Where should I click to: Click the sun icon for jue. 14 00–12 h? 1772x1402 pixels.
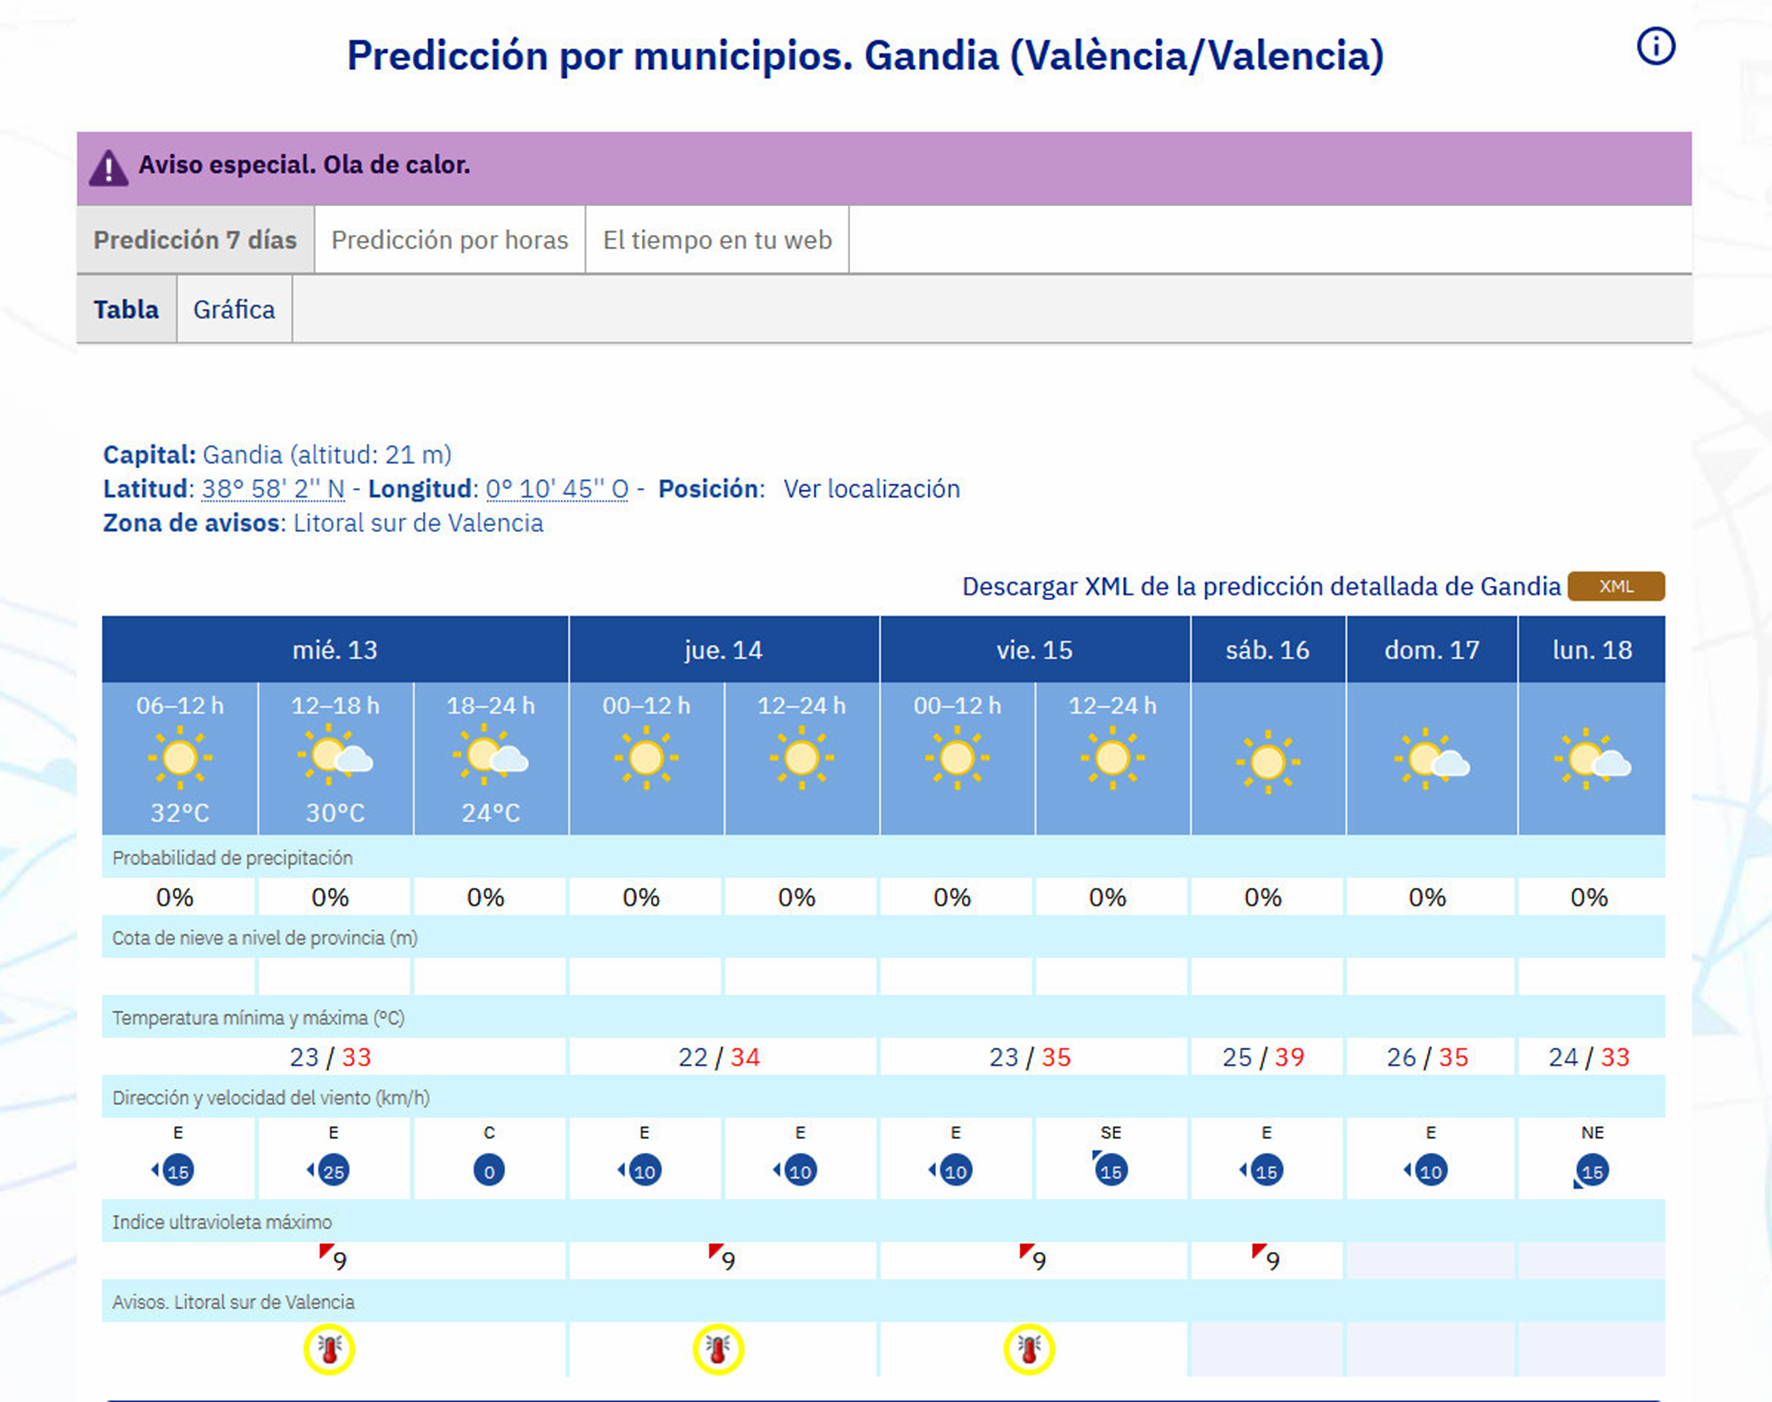pos(646,758)
